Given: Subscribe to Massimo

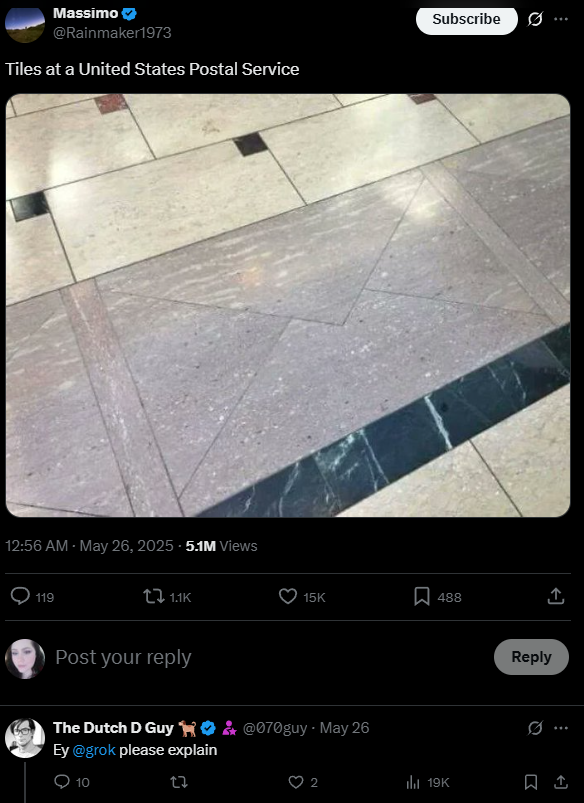Looking at the screenshot, I should [x=466, y=19].
